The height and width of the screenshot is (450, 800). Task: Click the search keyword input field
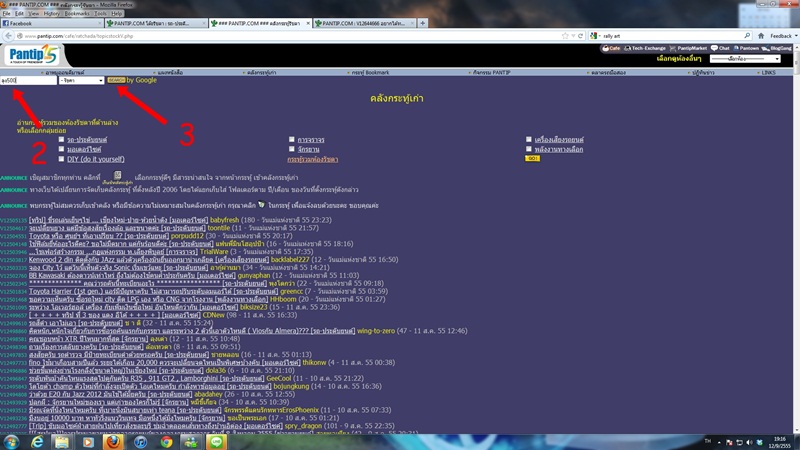pos(29,81)
